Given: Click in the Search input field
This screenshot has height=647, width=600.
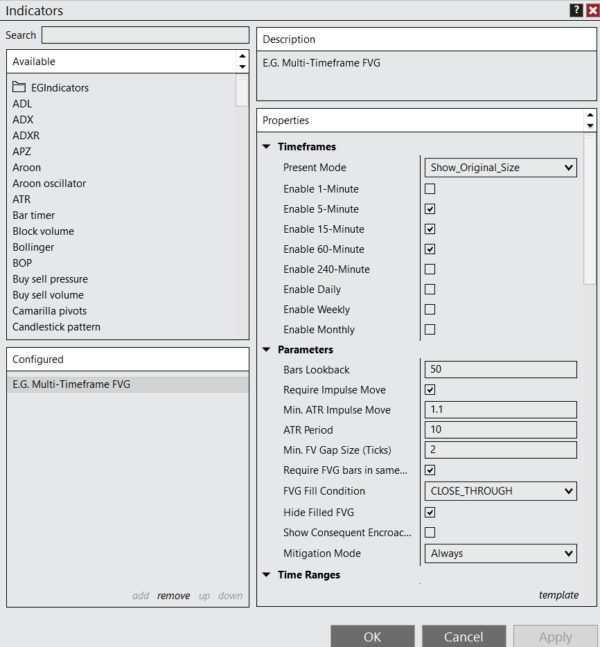Looking at the screenshot, I should 145,35.
